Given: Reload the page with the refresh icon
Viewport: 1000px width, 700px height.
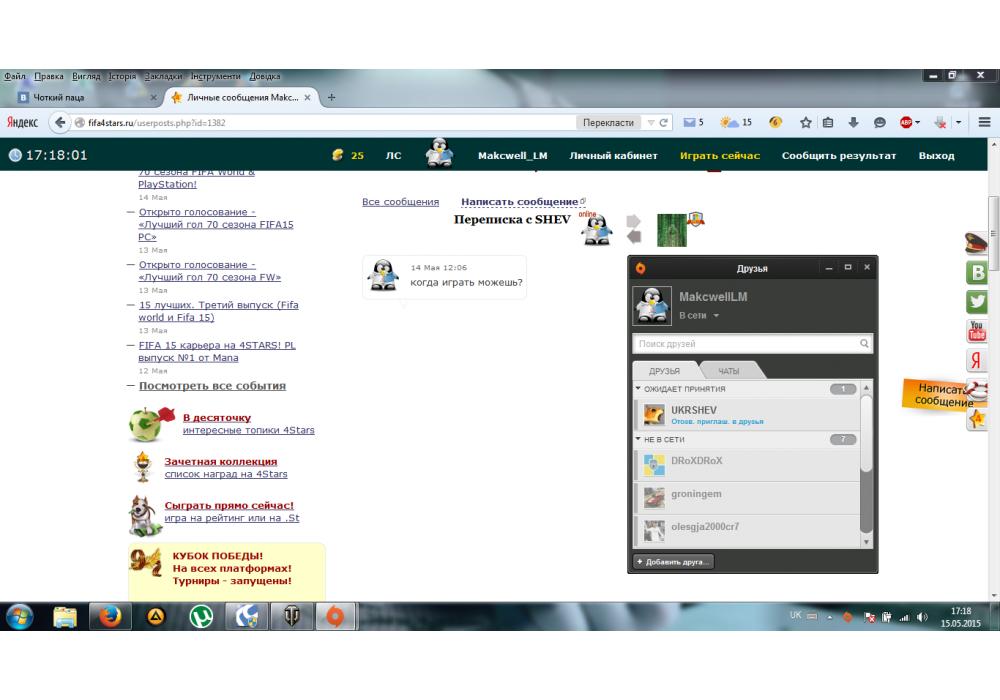Looking at the screenshot, I should click(x=663, y=122).
